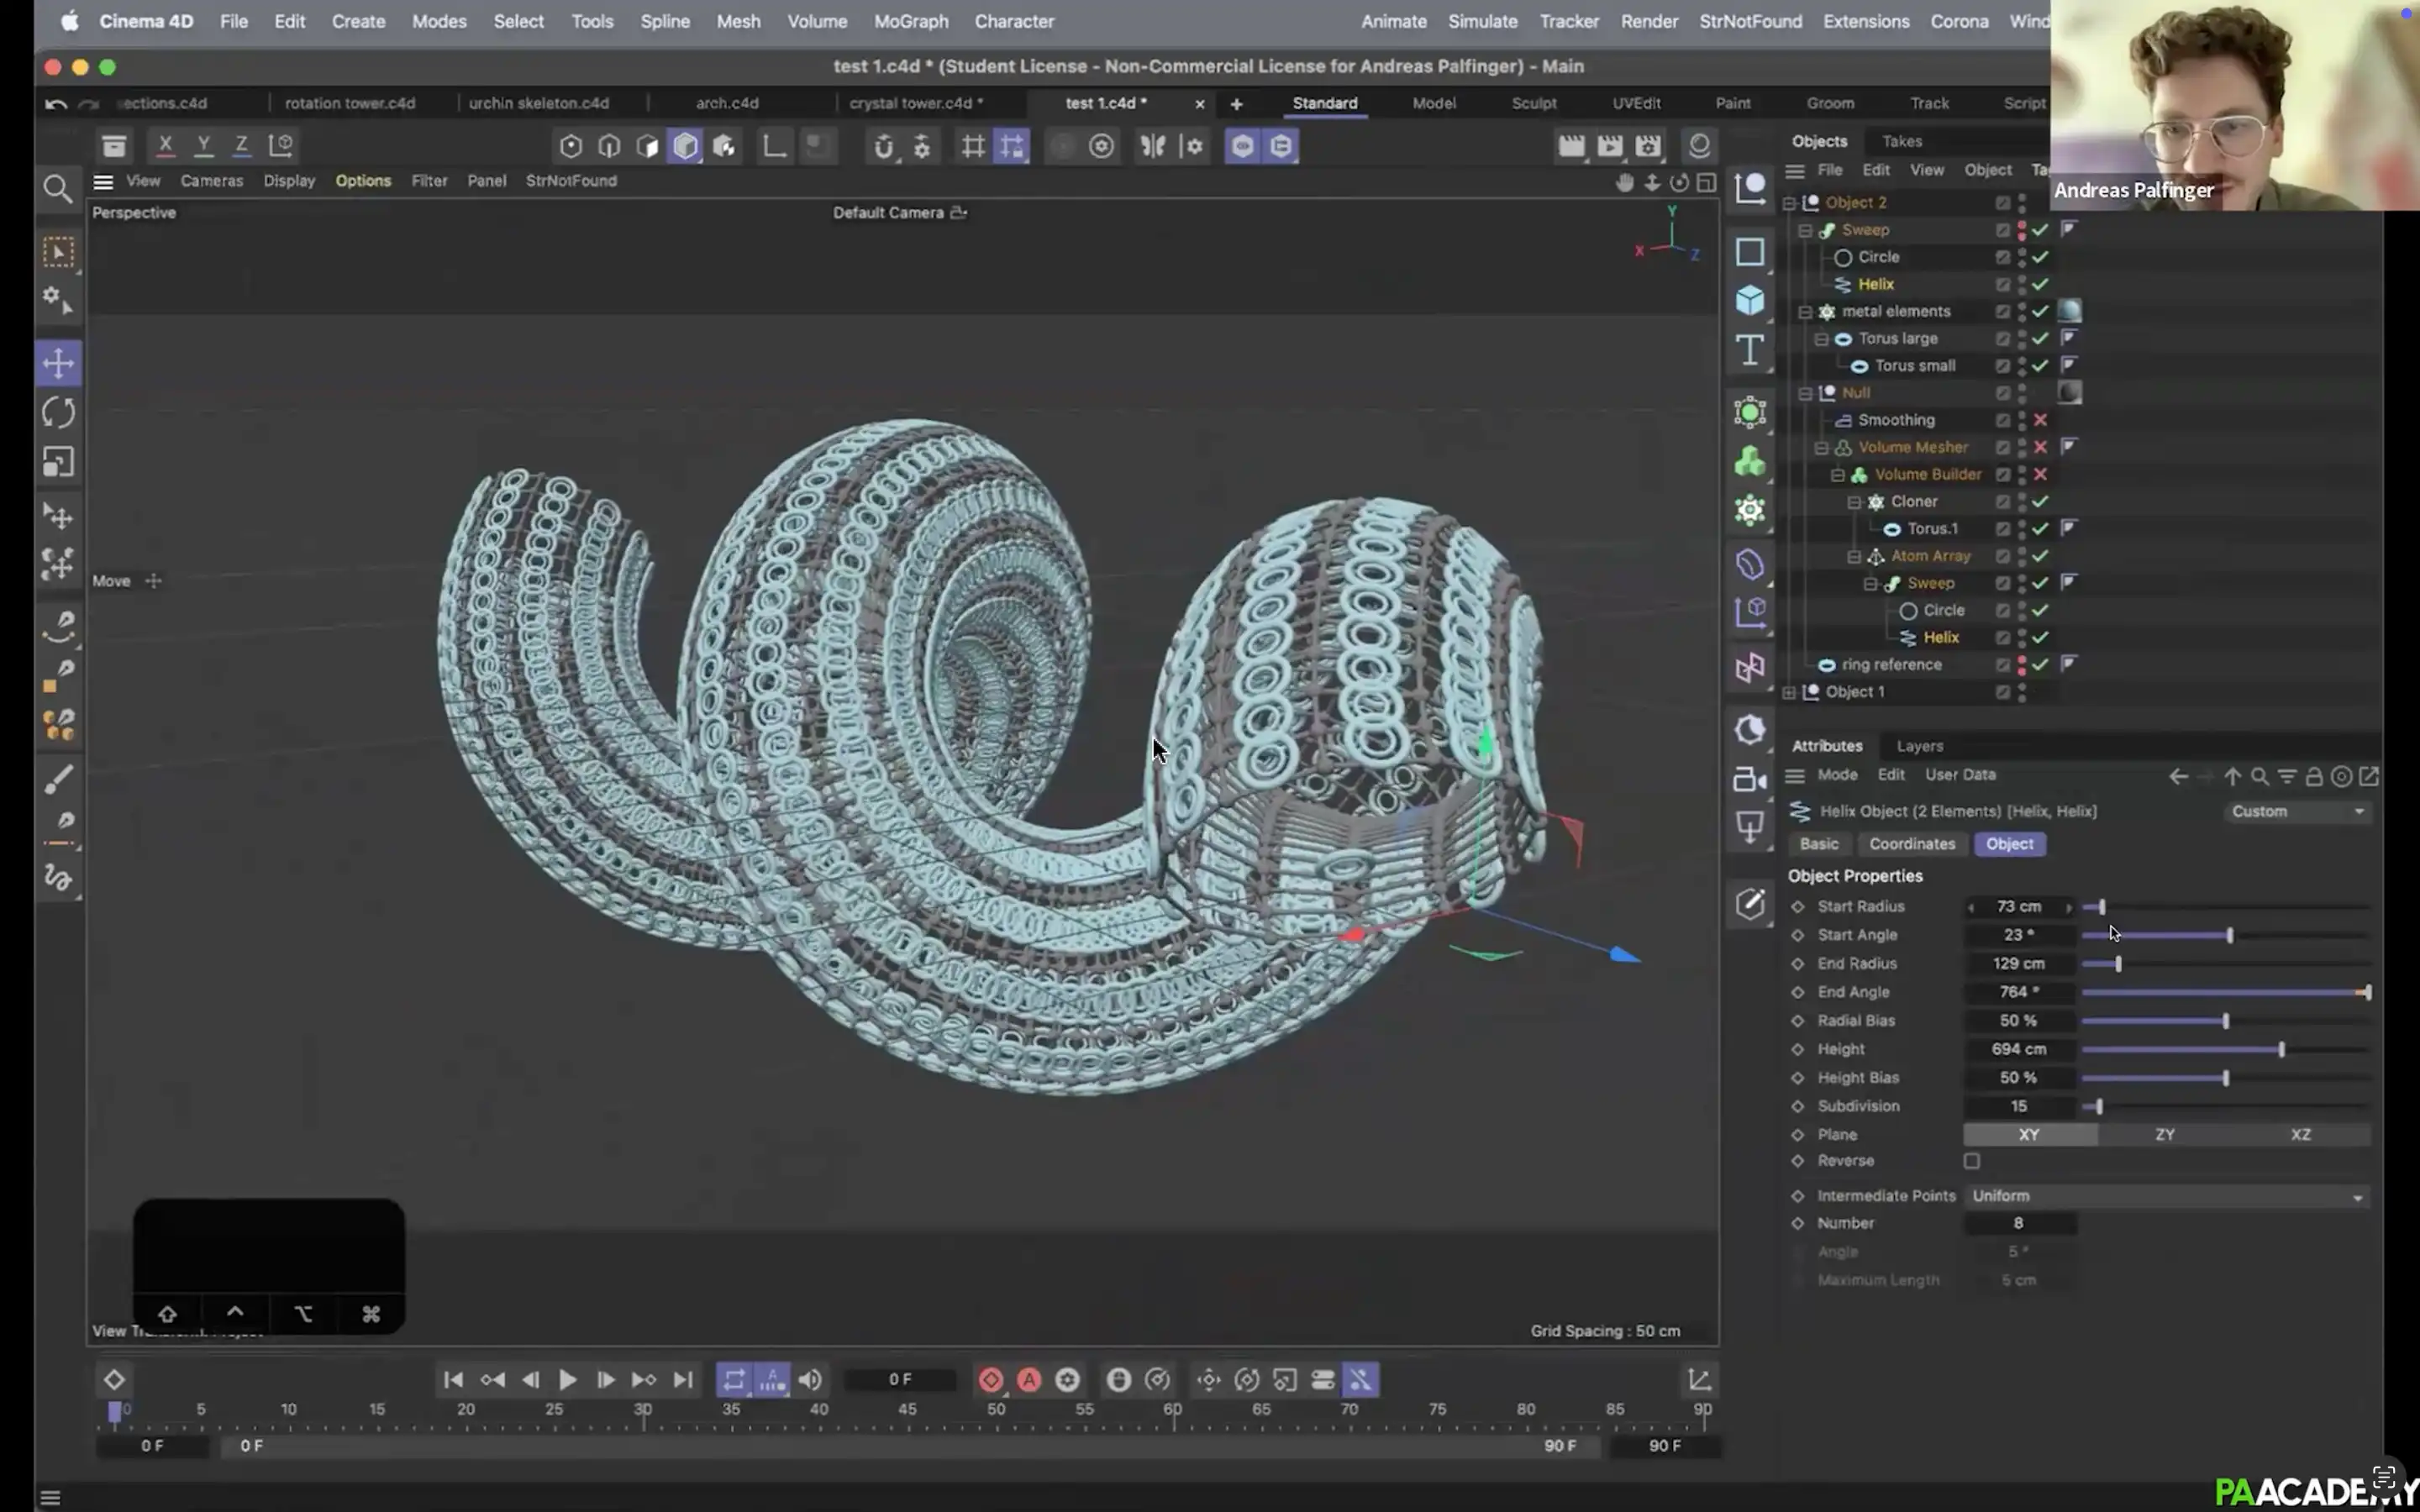Click the Attributes lock icon
Screen dimensions: 2420x1512
tap(2314, 776)
